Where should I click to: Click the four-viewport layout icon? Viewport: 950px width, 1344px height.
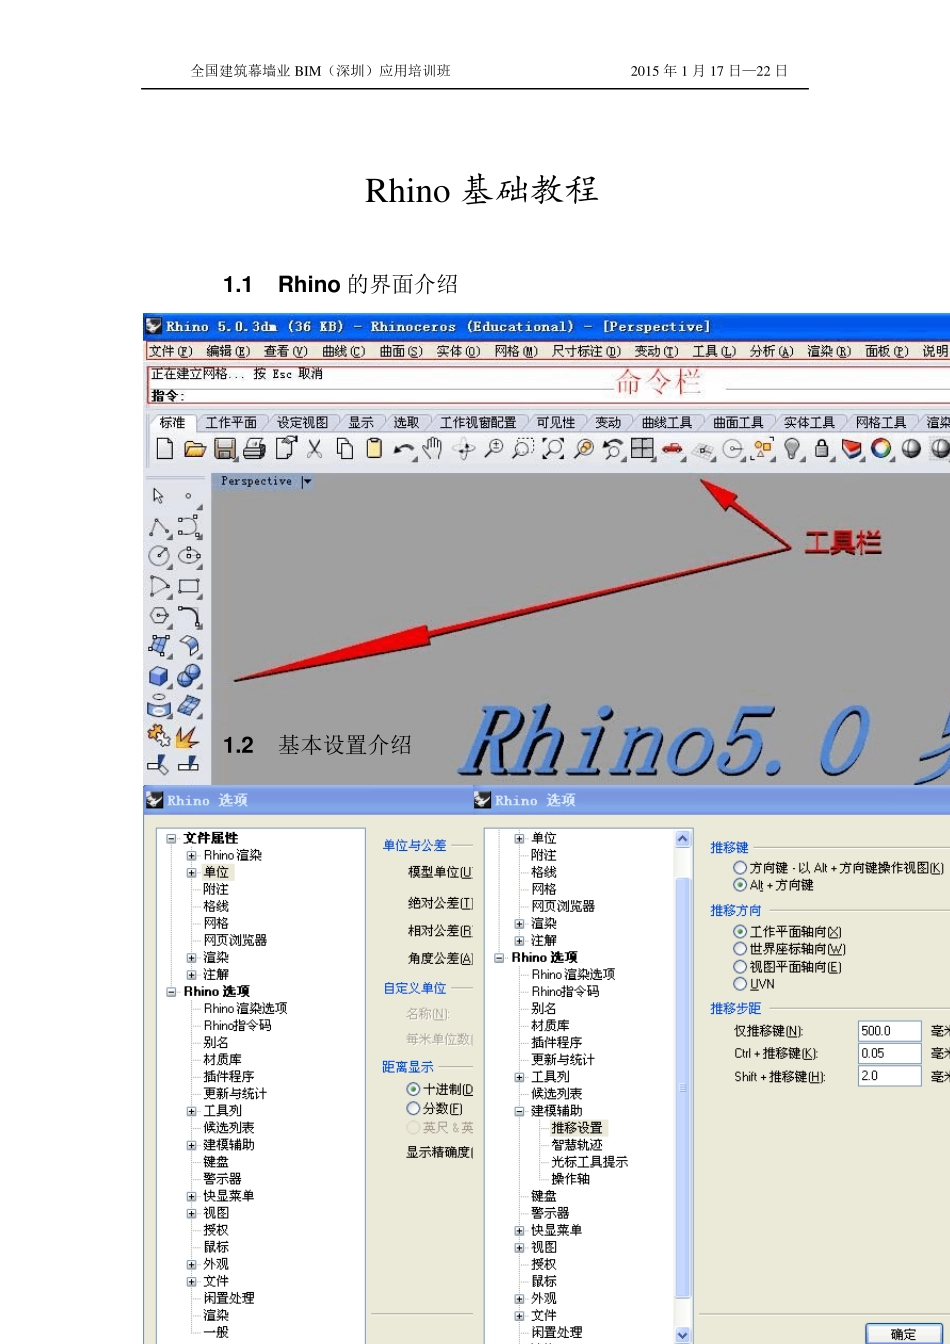pos(642,450)
